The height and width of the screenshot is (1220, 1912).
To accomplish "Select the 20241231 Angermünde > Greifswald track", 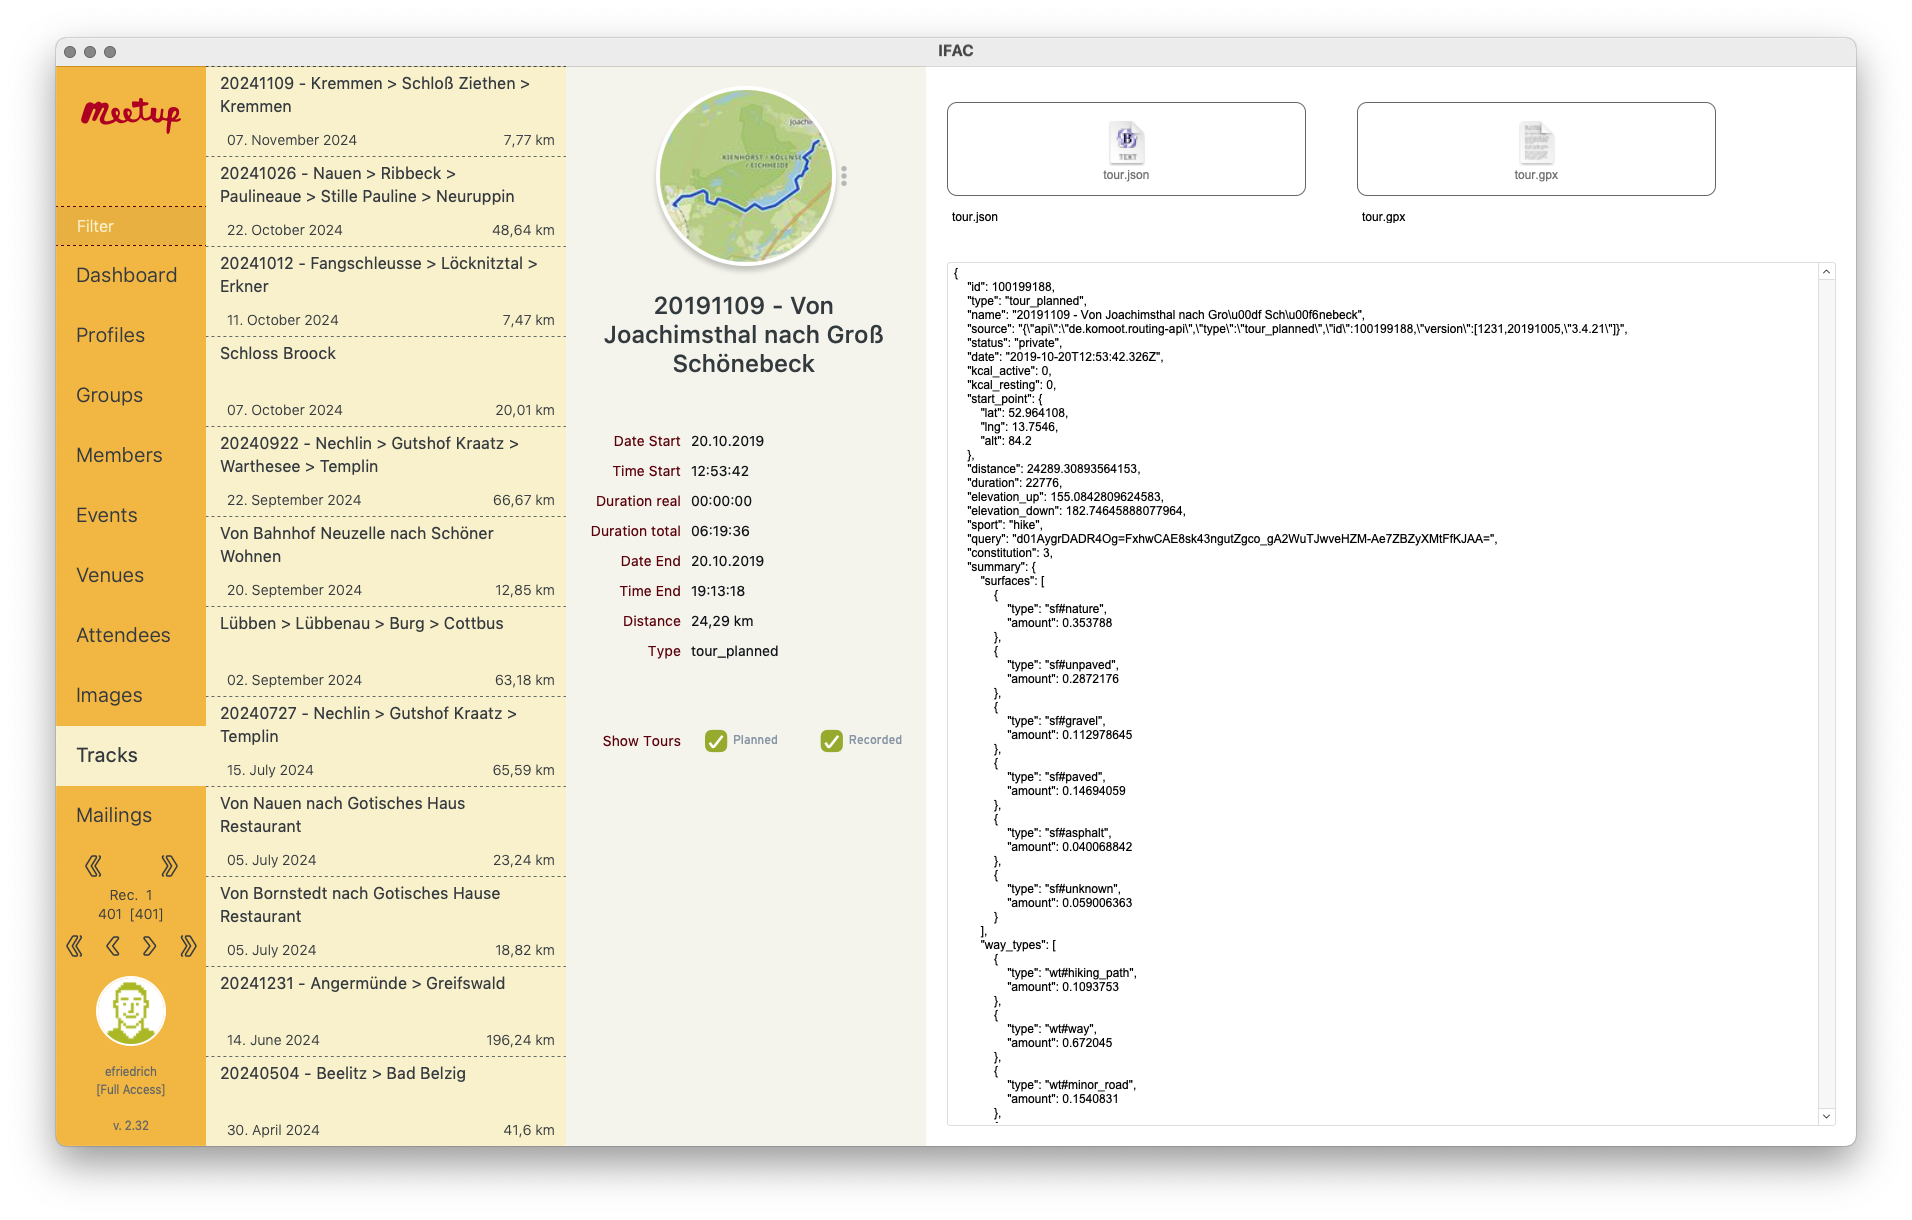I will (x=386, y=1011).
